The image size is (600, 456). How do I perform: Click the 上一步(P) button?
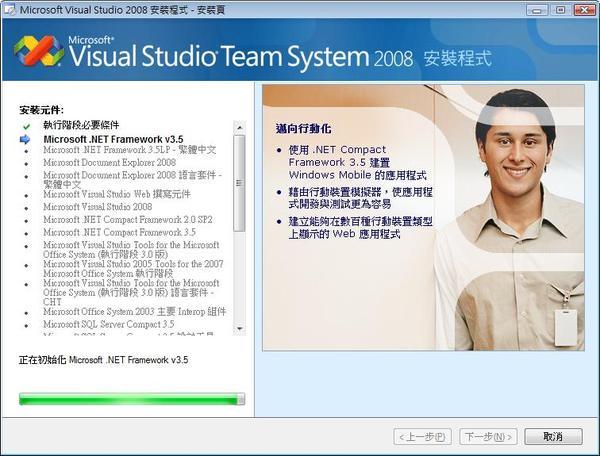(422, 436)
